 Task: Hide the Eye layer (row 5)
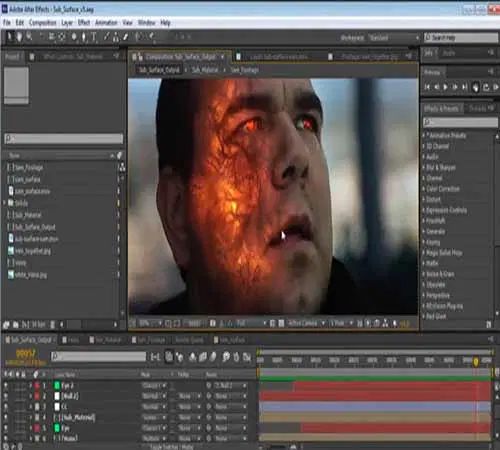[6, 428]
